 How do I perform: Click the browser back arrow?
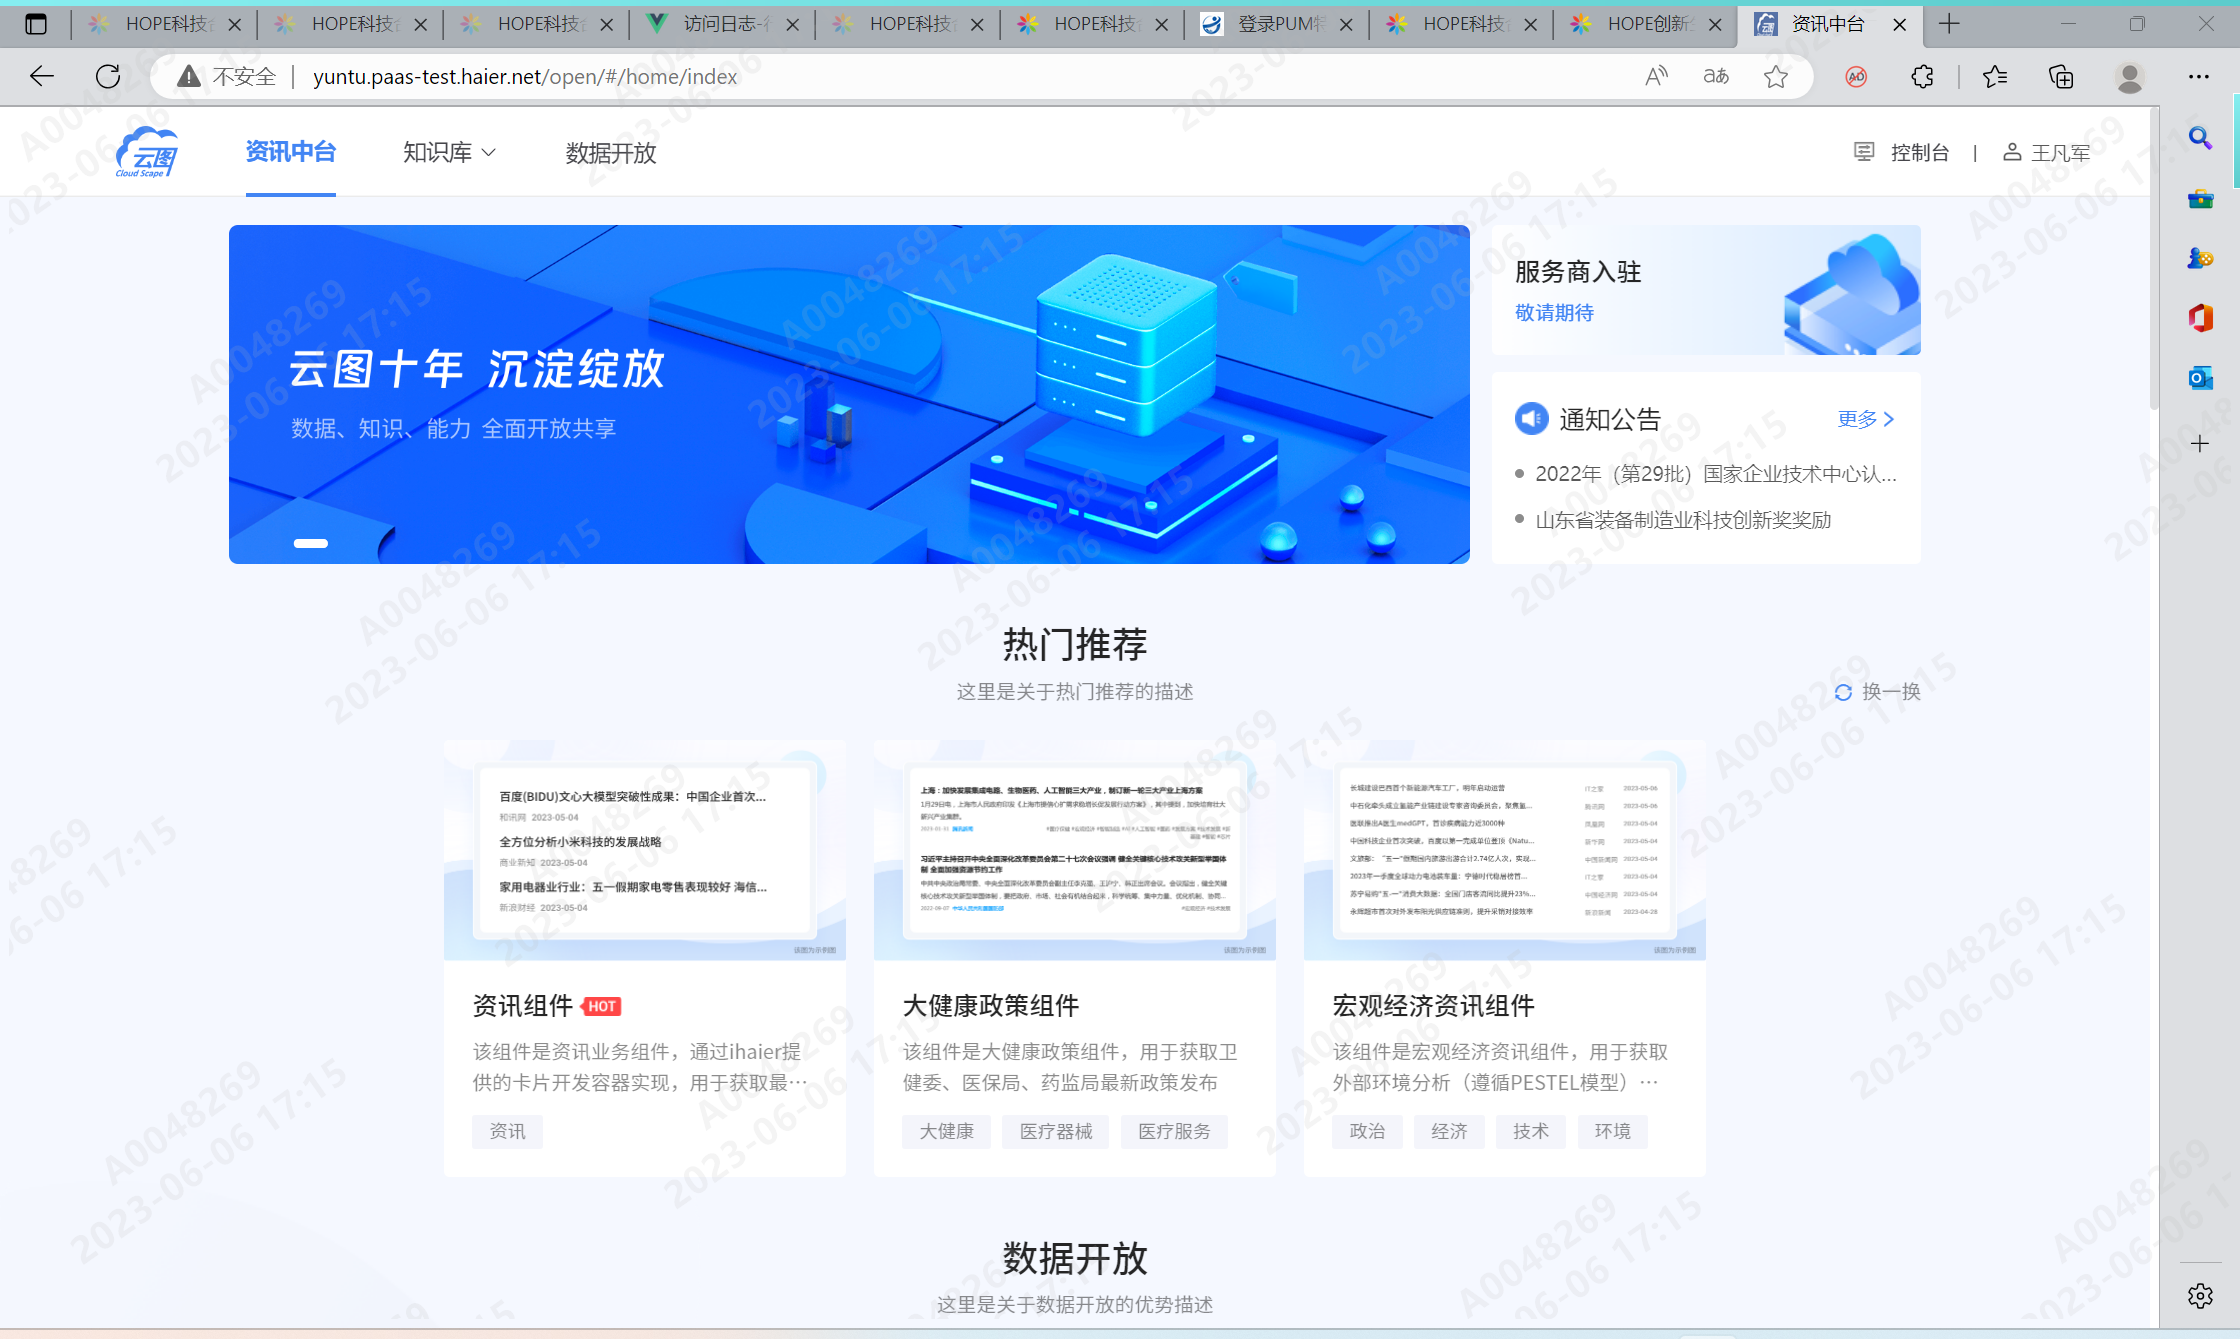(x=41, y=76)
